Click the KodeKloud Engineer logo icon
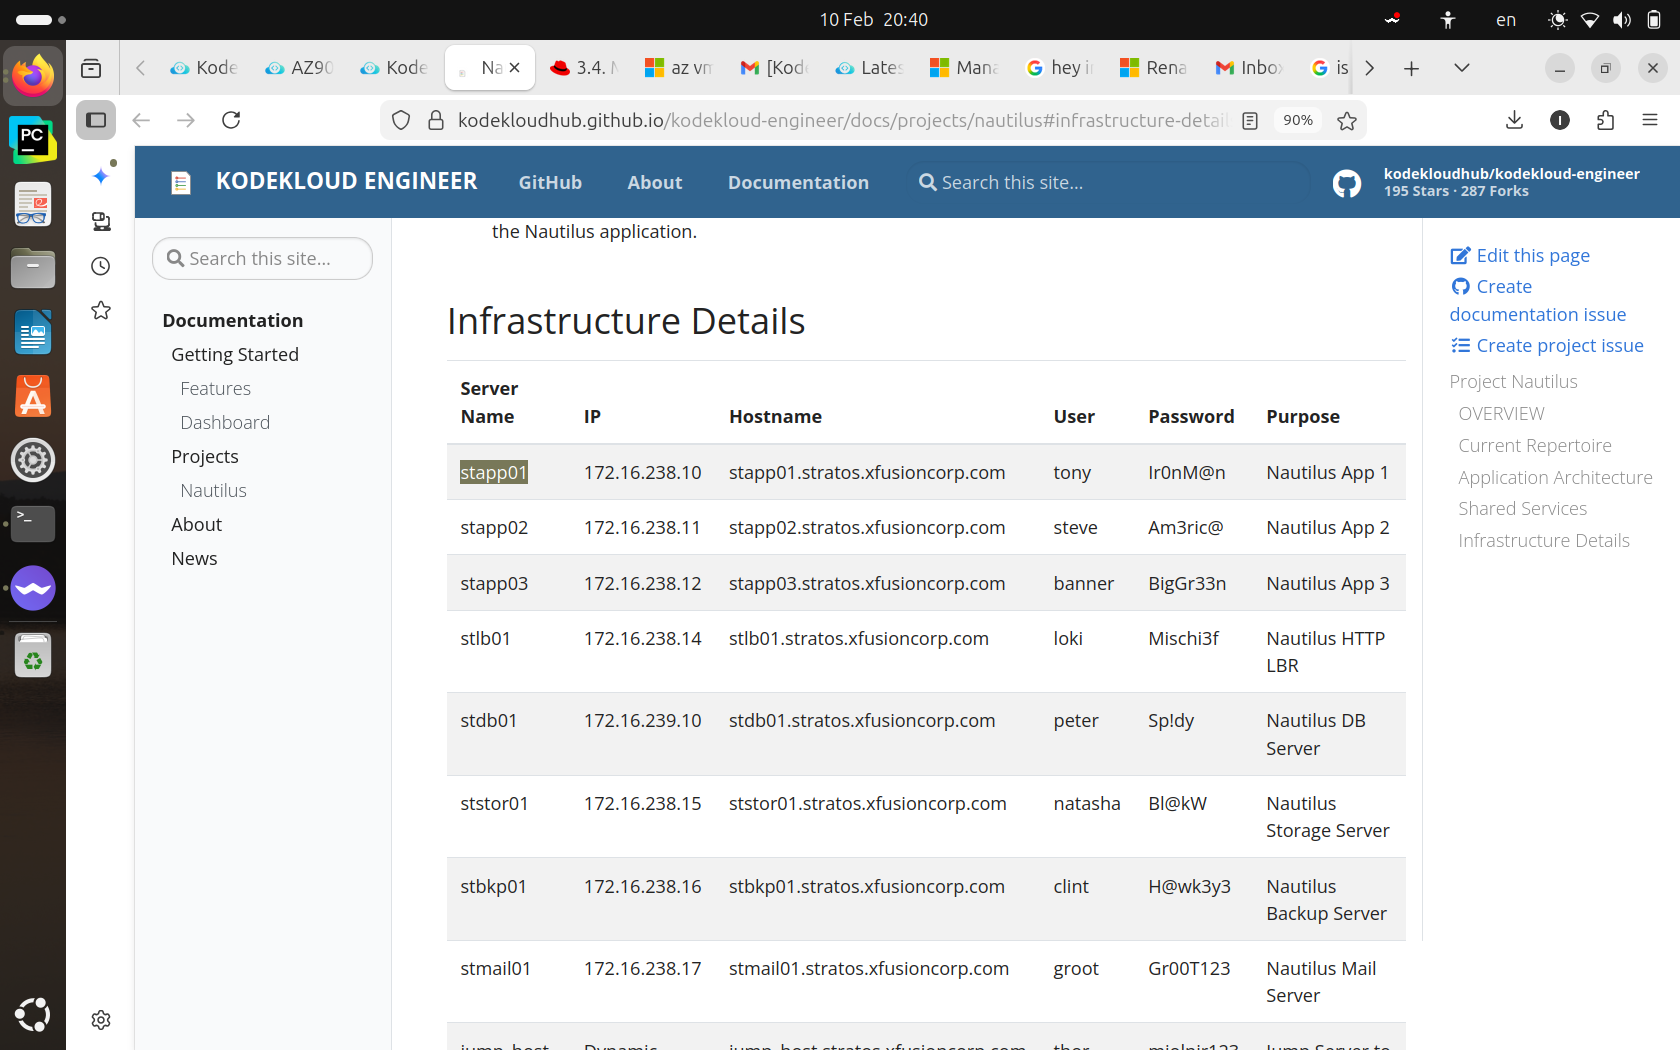Viewport: 1680px width, 1050px height. 181,183
